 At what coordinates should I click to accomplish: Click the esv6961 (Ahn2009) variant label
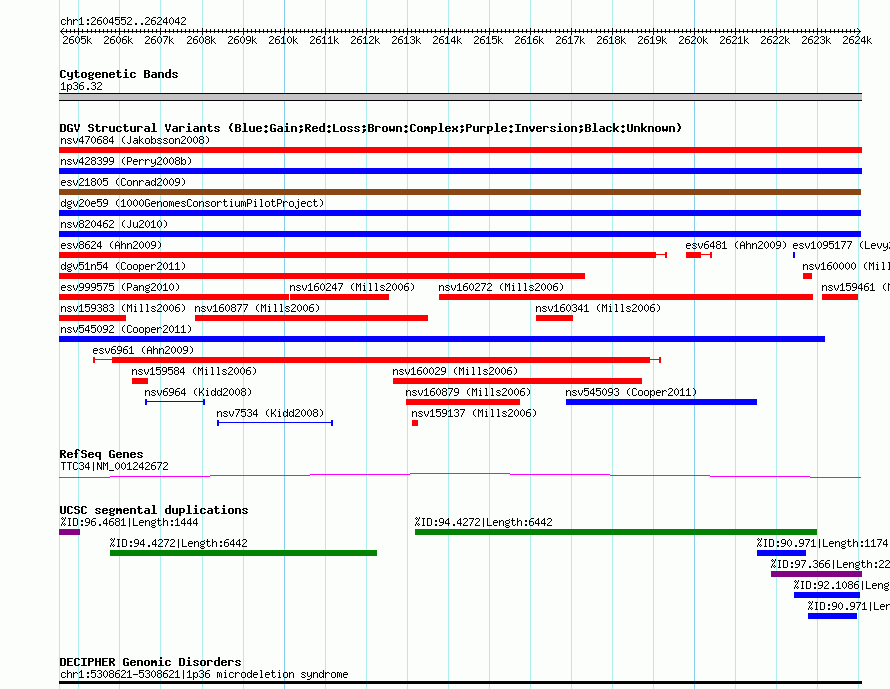pos(143,350)
